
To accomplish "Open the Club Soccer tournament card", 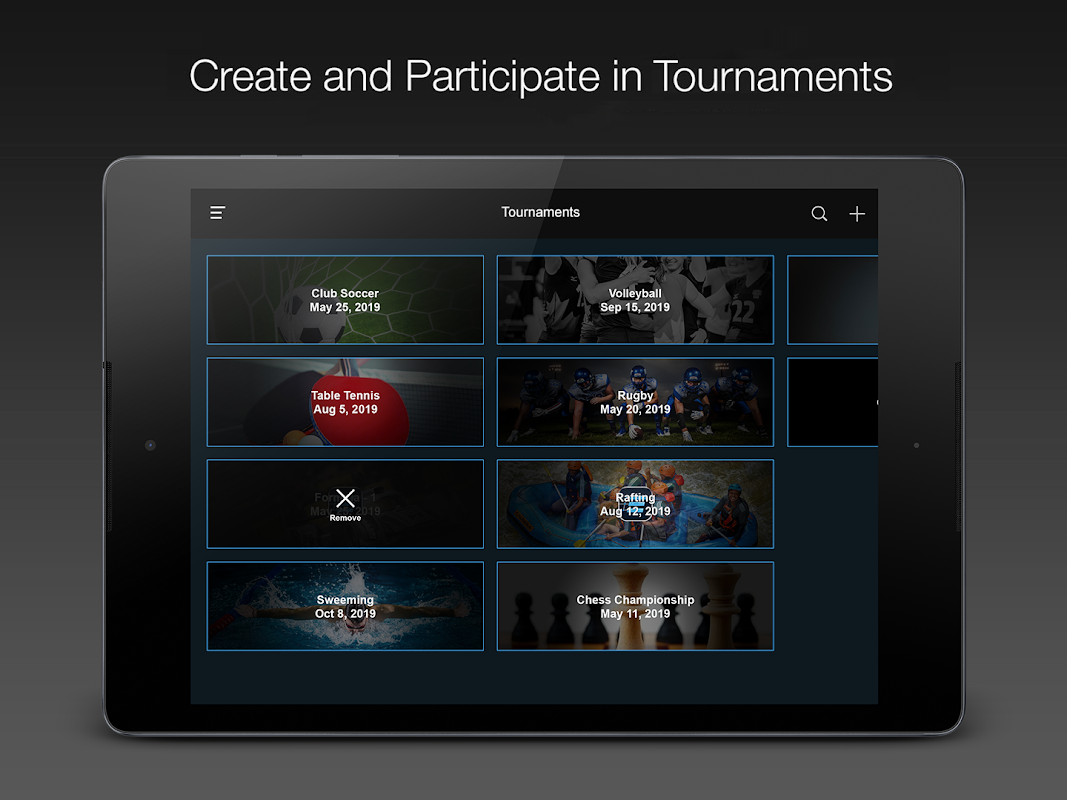I will click(x=345, y=300).
